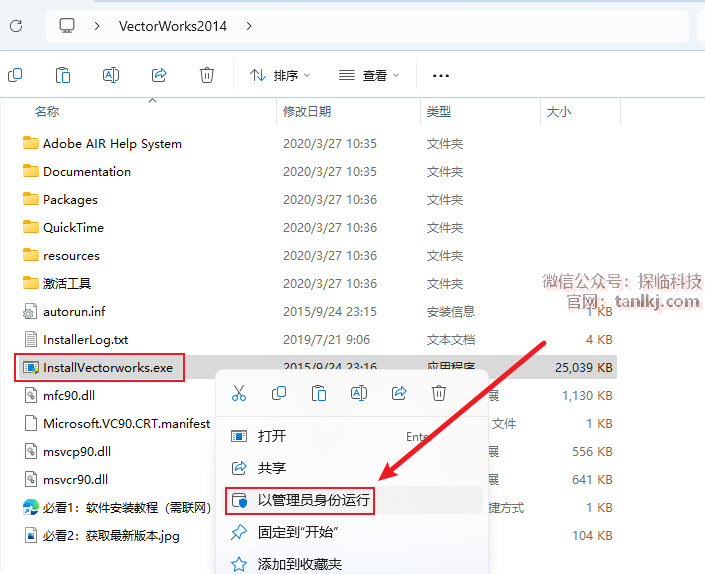Open the three-dots more options menu
This screenshot has height=574, width=705.
point(441,76)
